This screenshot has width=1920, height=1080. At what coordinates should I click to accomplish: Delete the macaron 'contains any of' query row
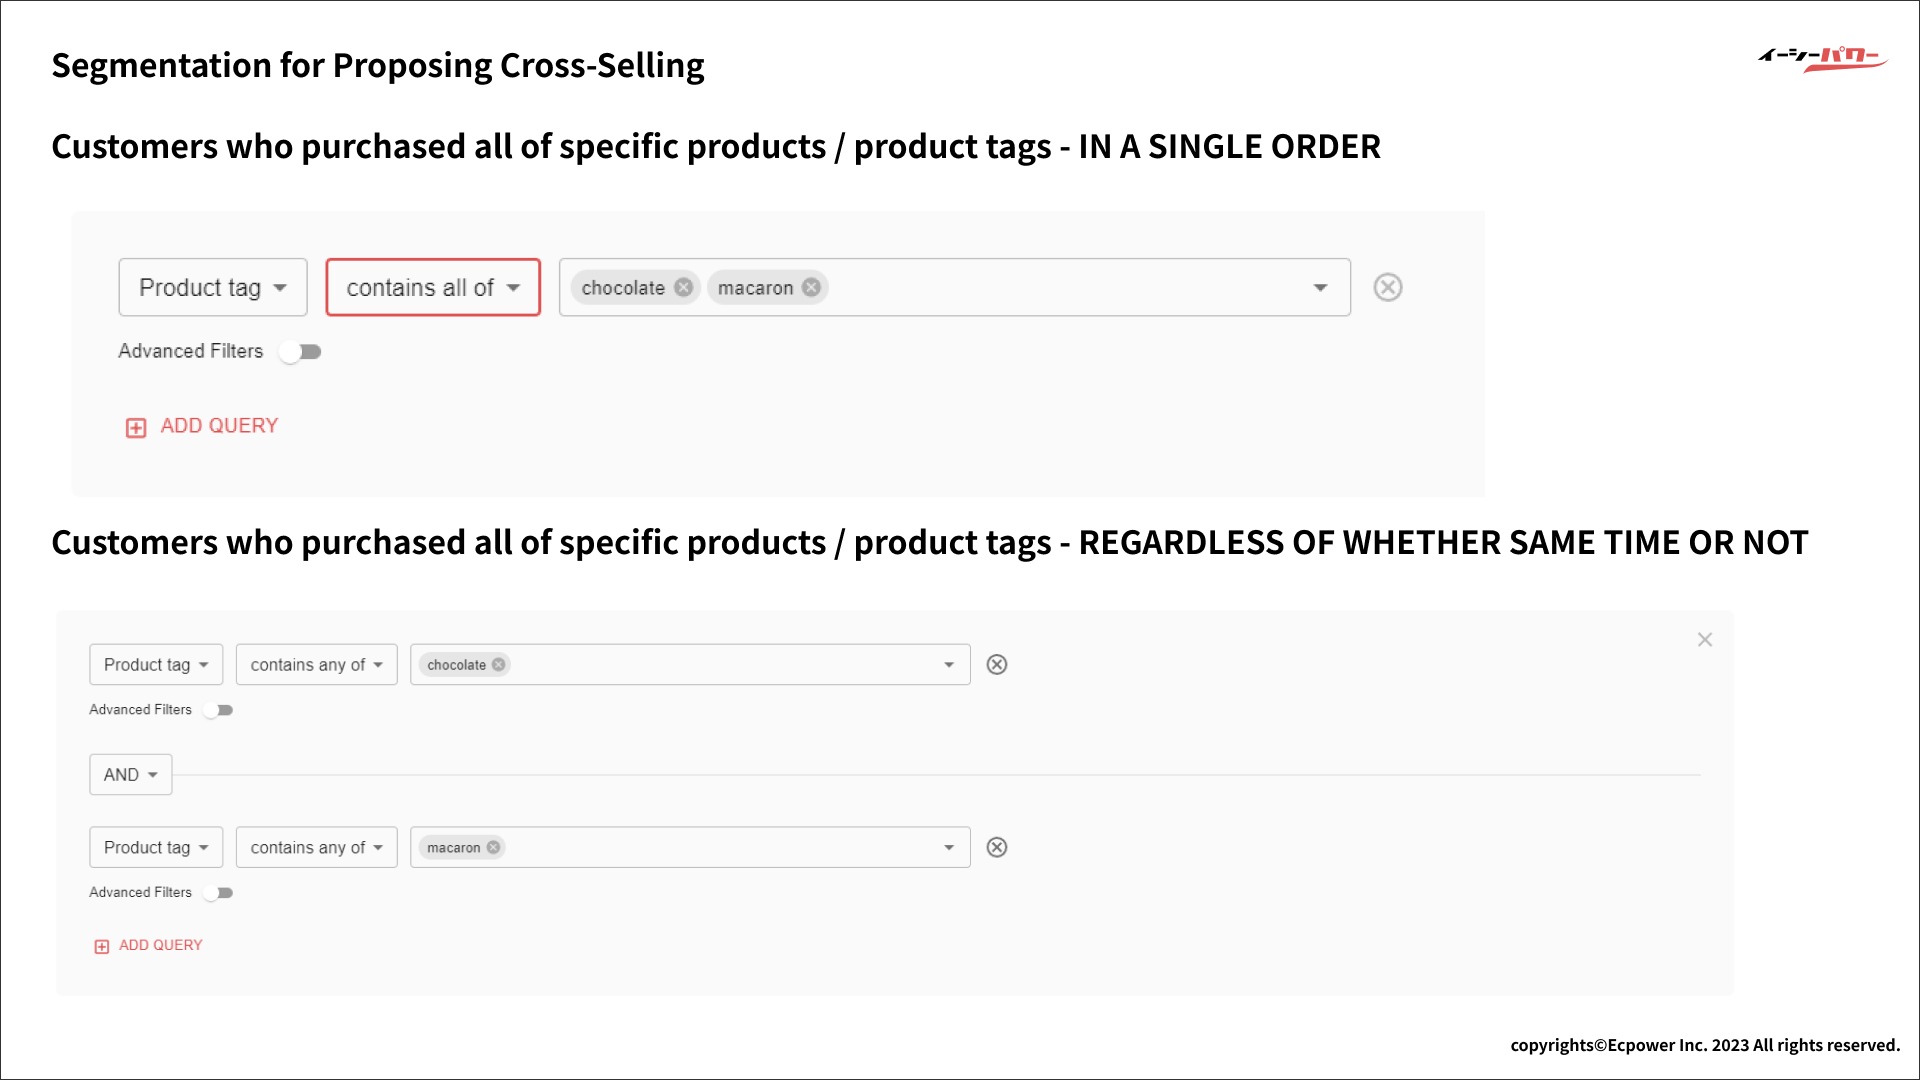click(996, 848)
